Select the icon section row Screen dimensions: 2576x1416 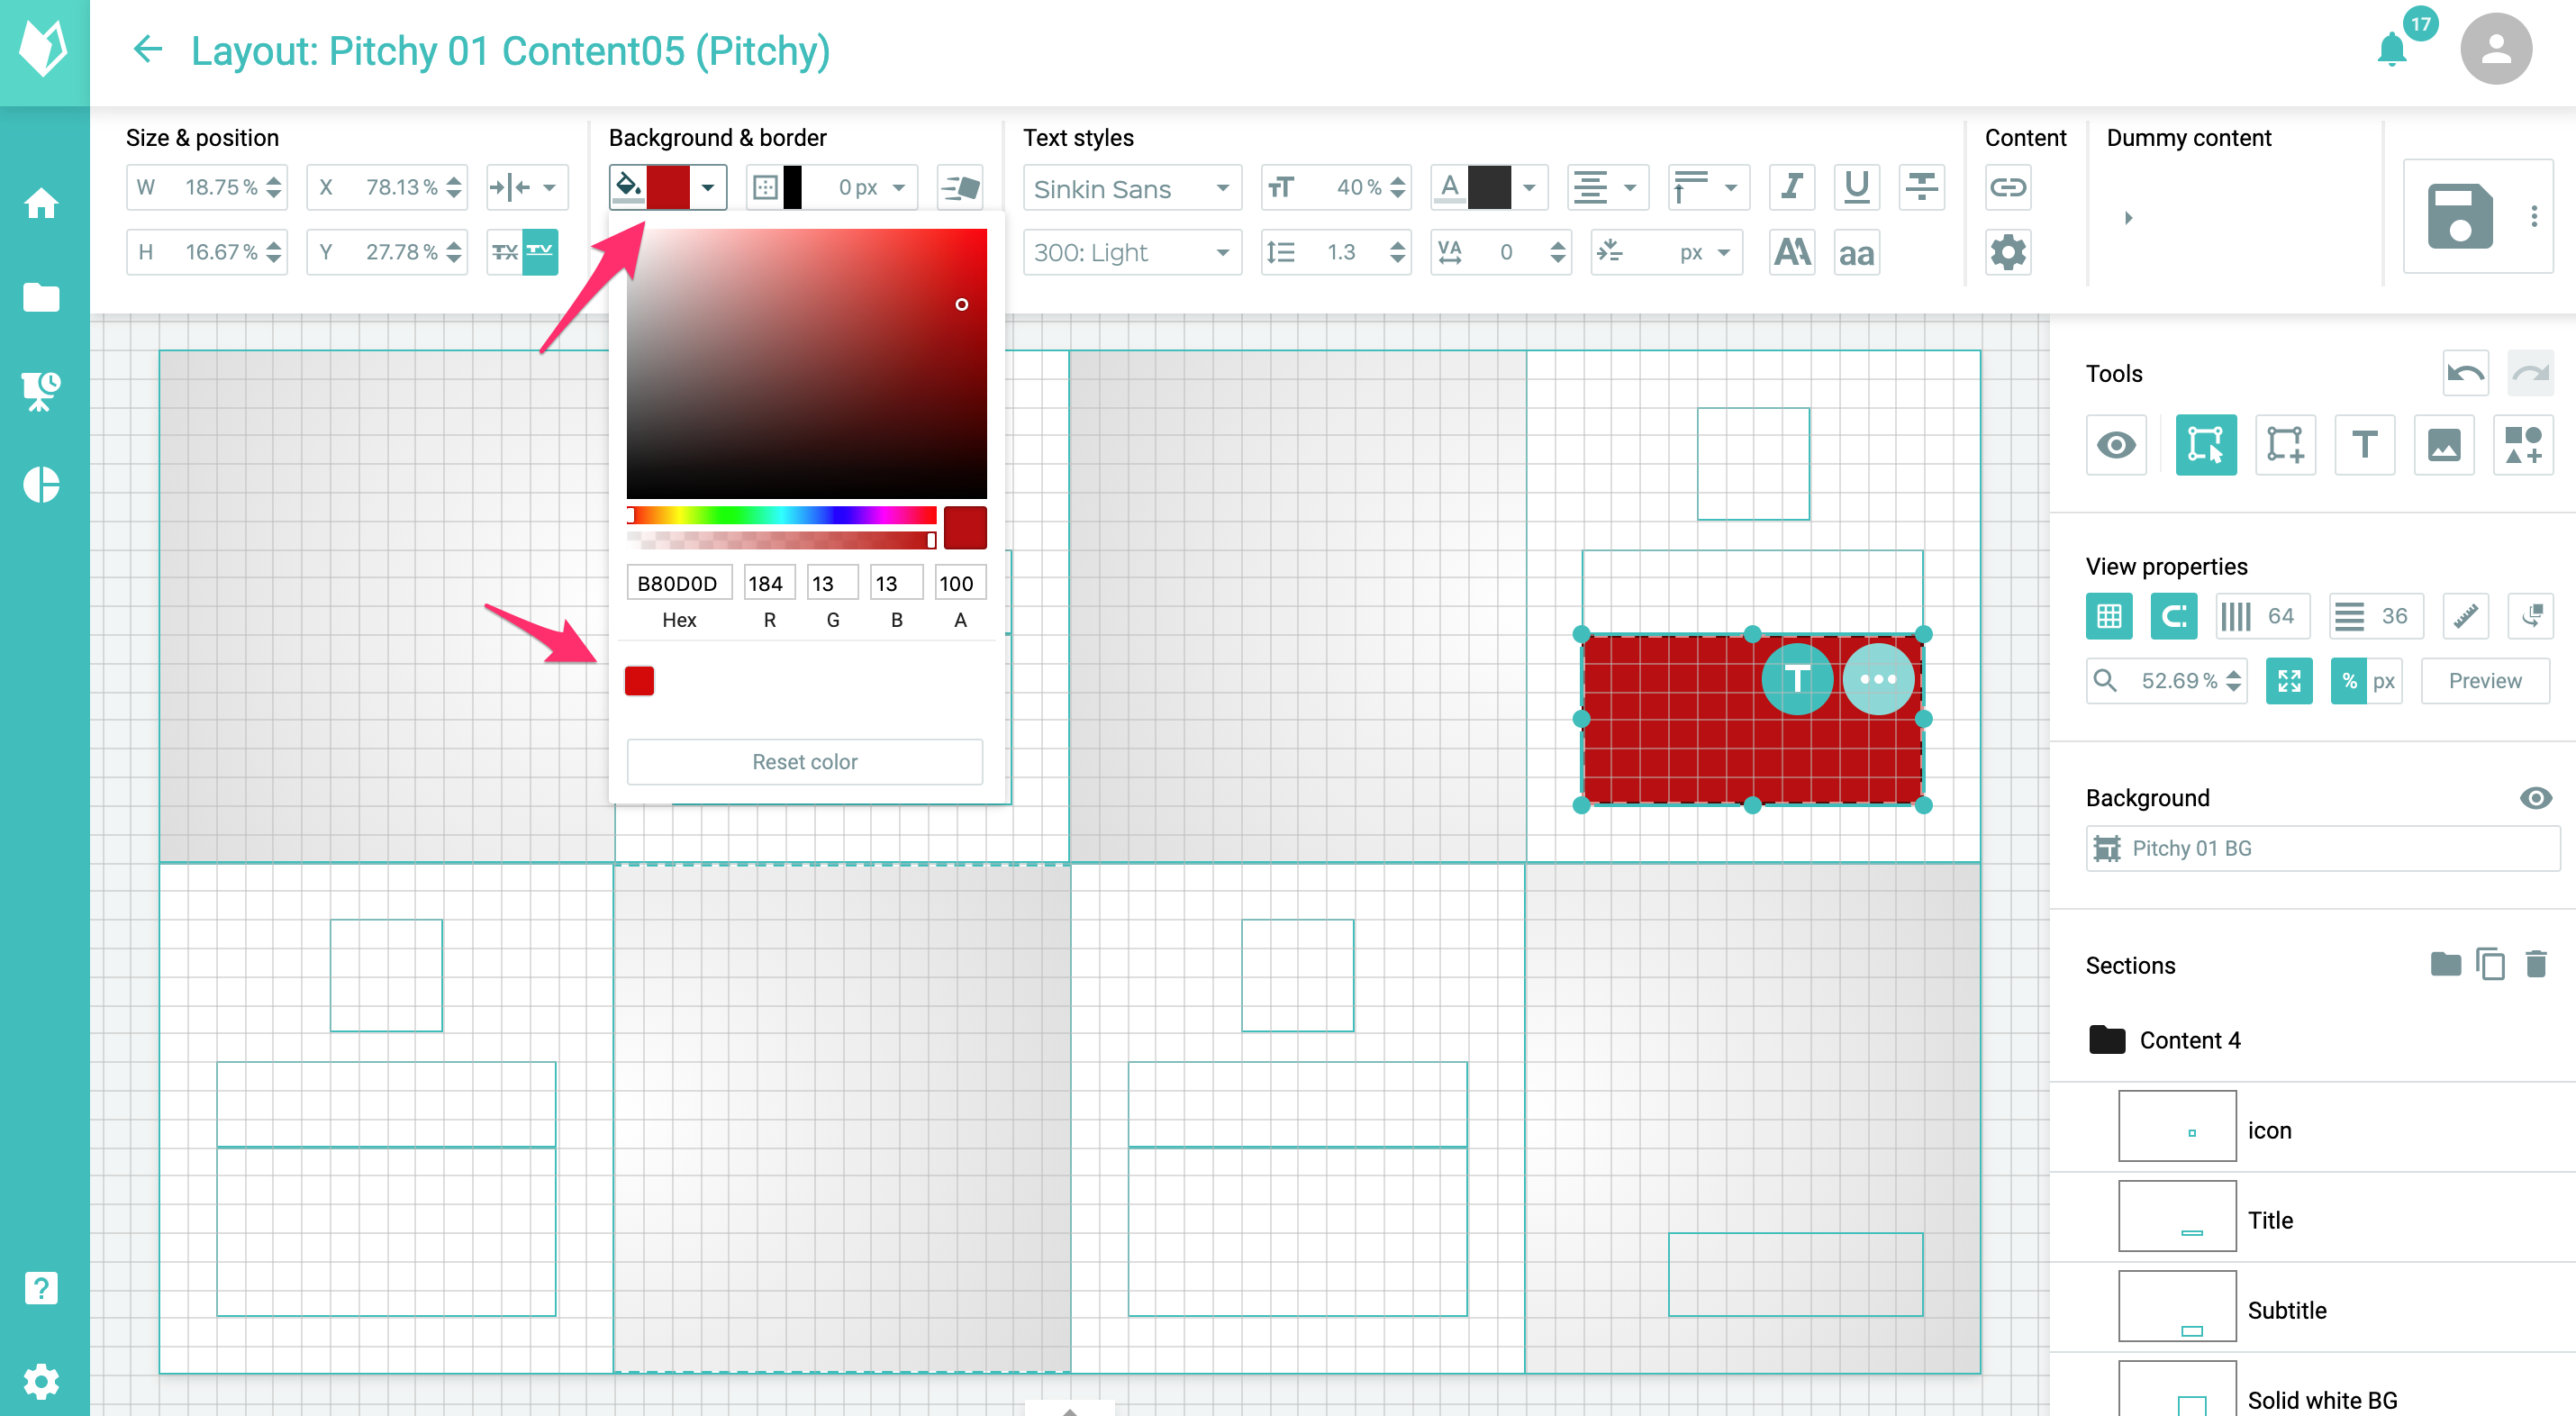pos(2312,1126)
